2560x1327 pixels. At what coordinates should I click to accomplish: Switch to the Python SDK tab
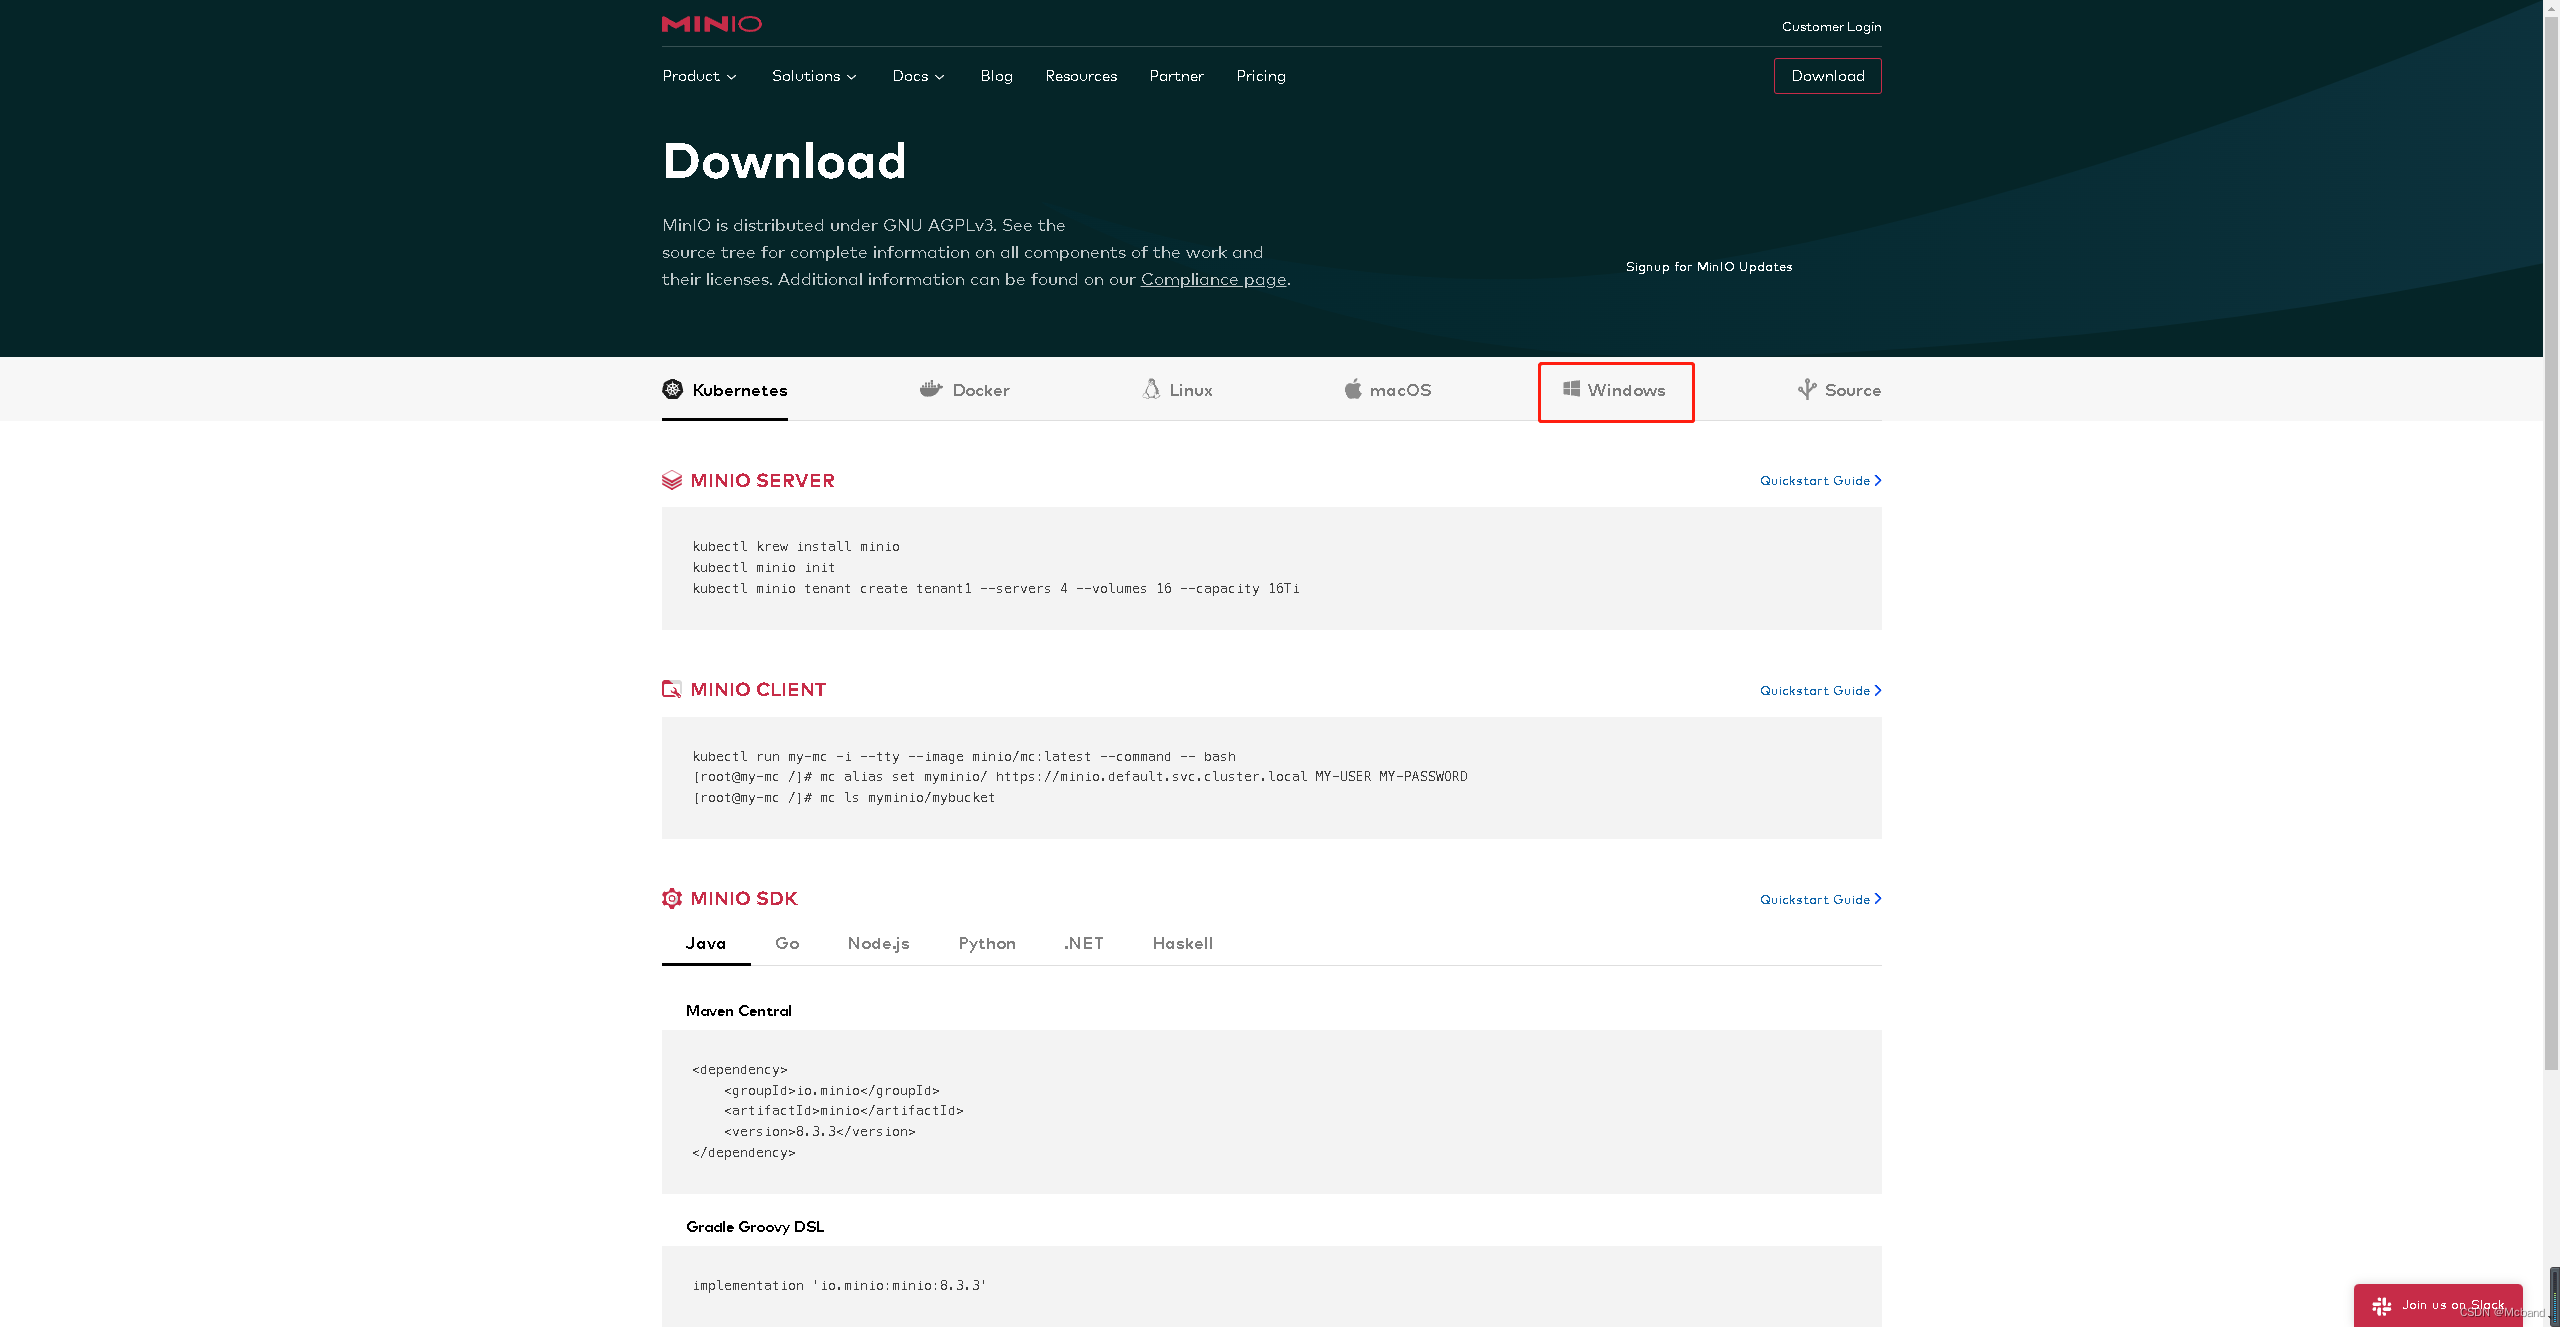(986, 943)
